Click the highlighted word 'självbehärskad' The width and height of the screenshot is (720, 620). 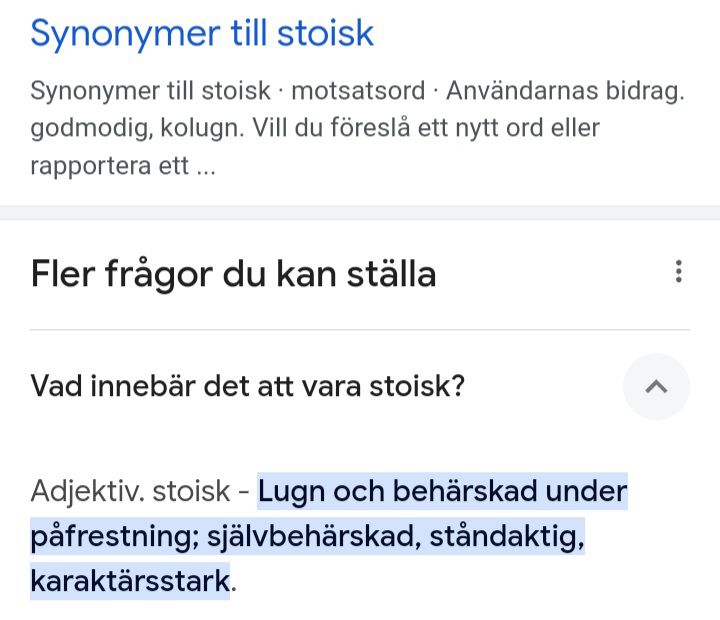pyautogui.click(x=304, y=536)
